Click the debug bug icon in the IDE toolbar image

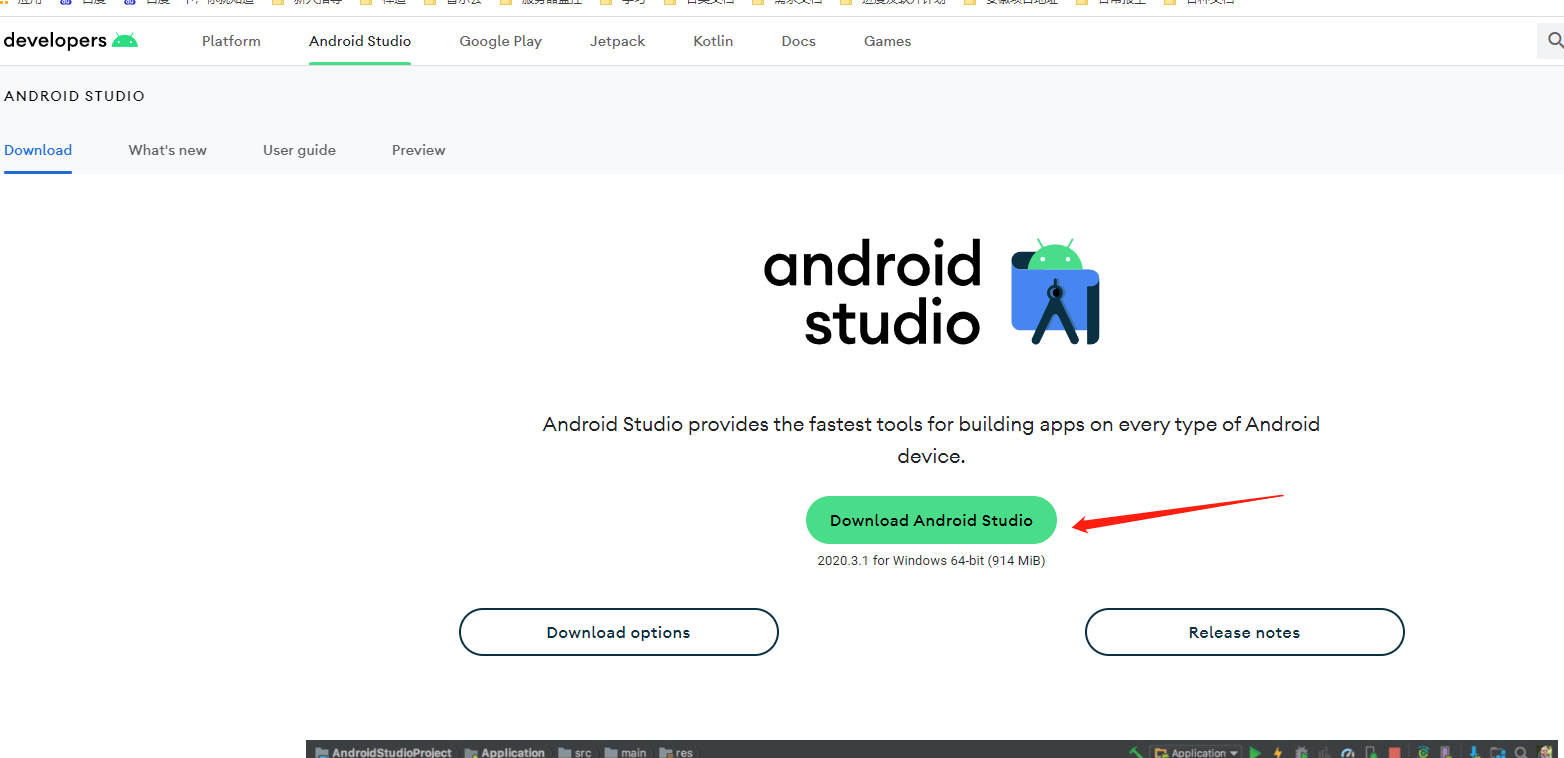click(1301, 752)
